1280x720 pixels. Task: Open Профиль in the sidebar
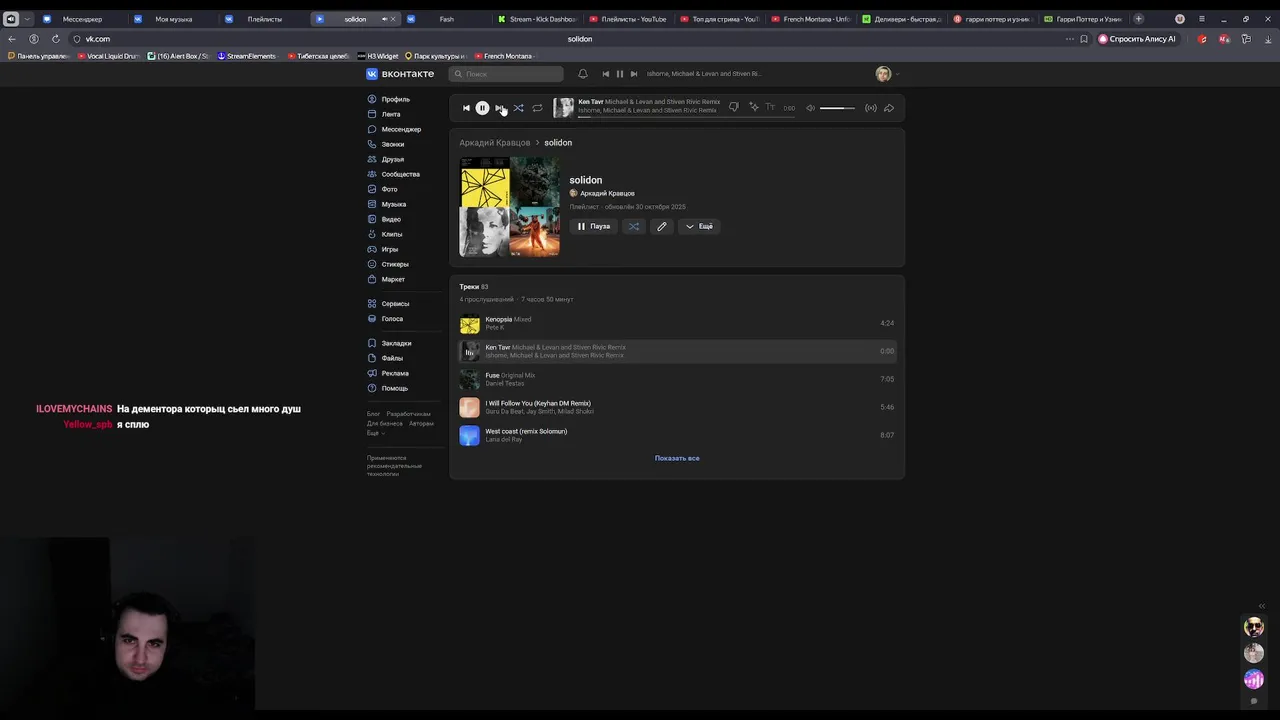pyautogui.click(x=395, y=99)
